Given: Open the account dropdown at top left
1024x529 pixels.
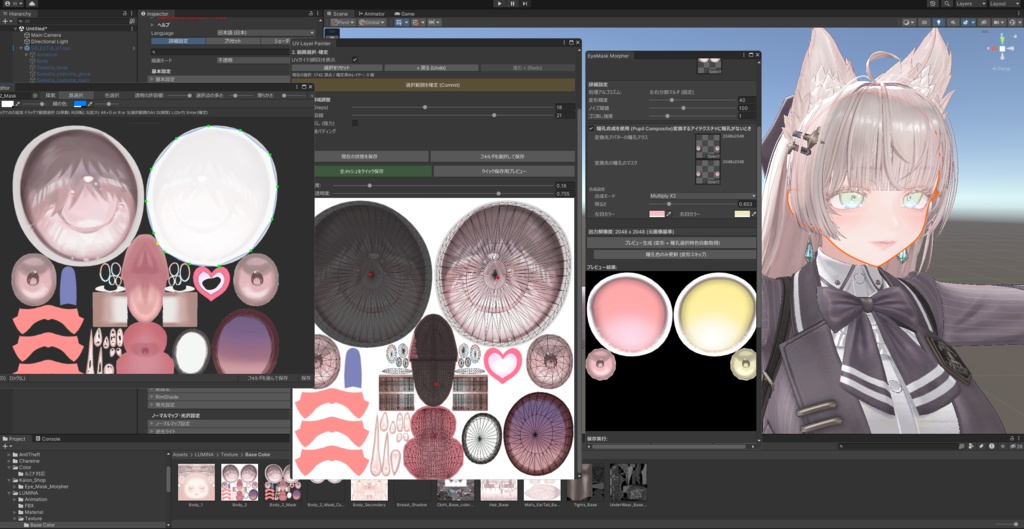Looking at the screenshot, I should 14,4.
